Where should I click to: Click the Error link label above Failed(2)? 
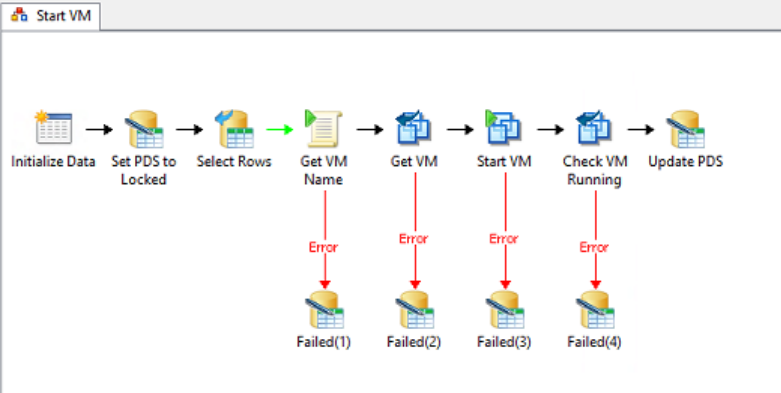click(414, 239)
